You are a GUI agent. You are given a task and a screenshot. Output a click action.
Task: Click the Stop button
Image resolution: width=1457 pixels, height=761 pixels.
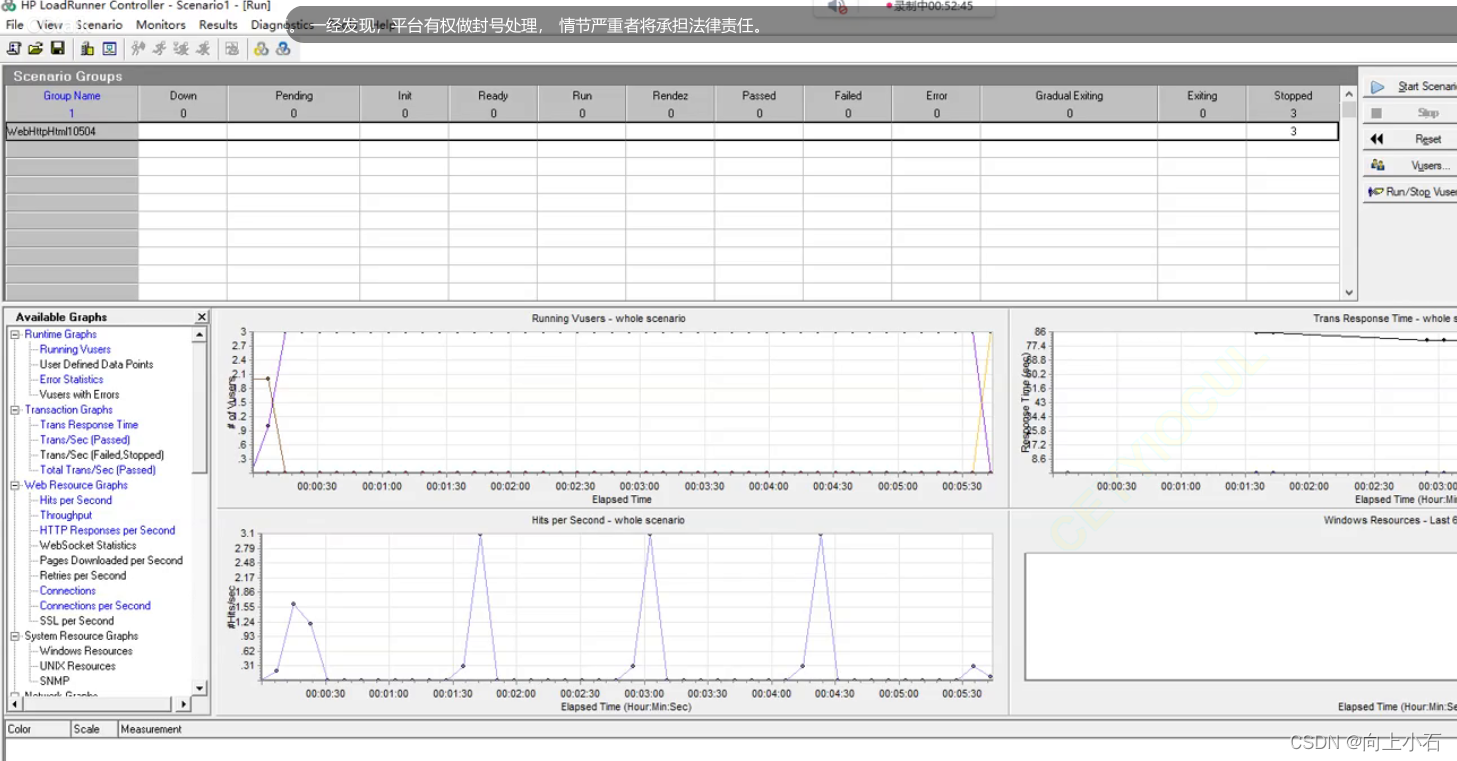tap(1410, 113)
